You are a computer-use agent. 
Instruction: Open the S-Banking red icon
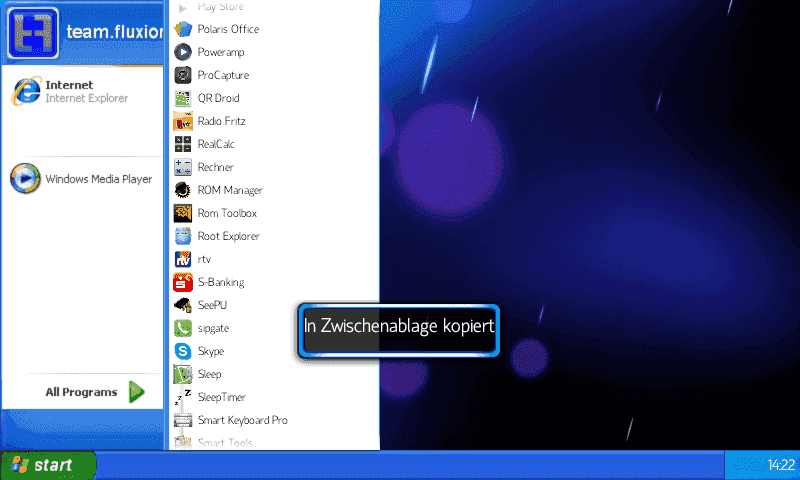click(x=183, y=282)
